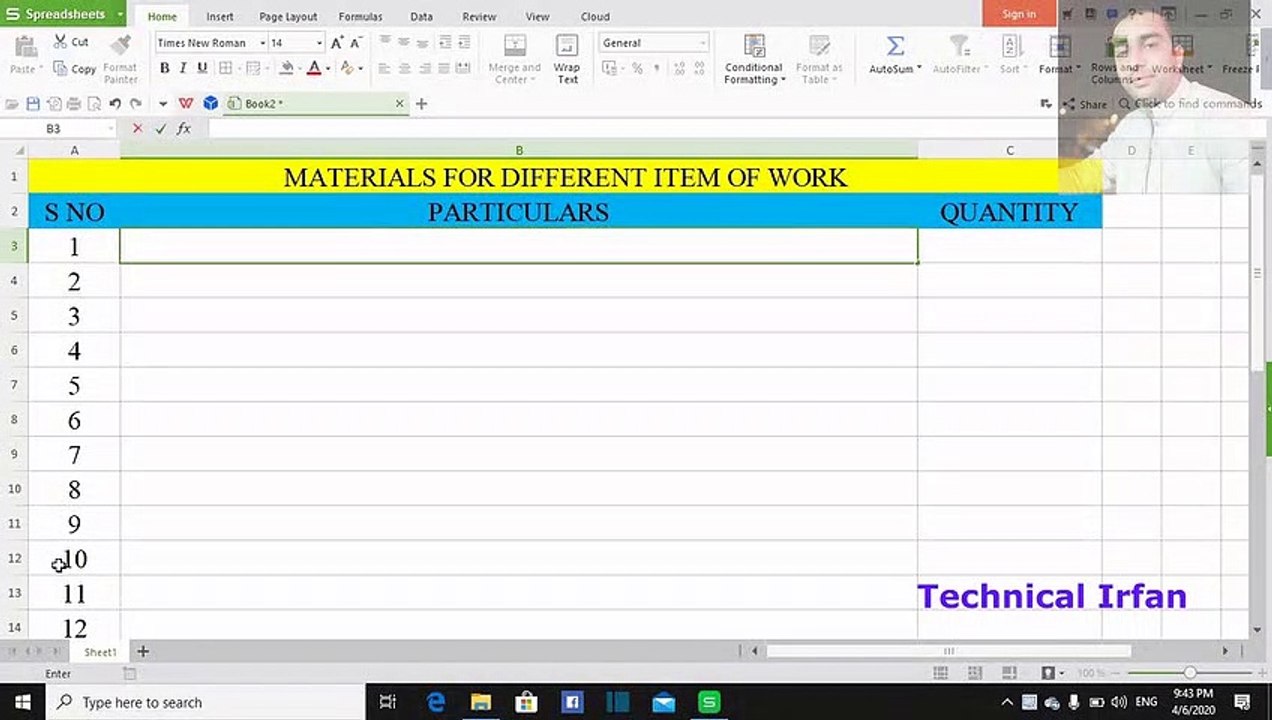Screen dimensions: 1272x720
Task: Select column C header
Action: pos(1010,150)
